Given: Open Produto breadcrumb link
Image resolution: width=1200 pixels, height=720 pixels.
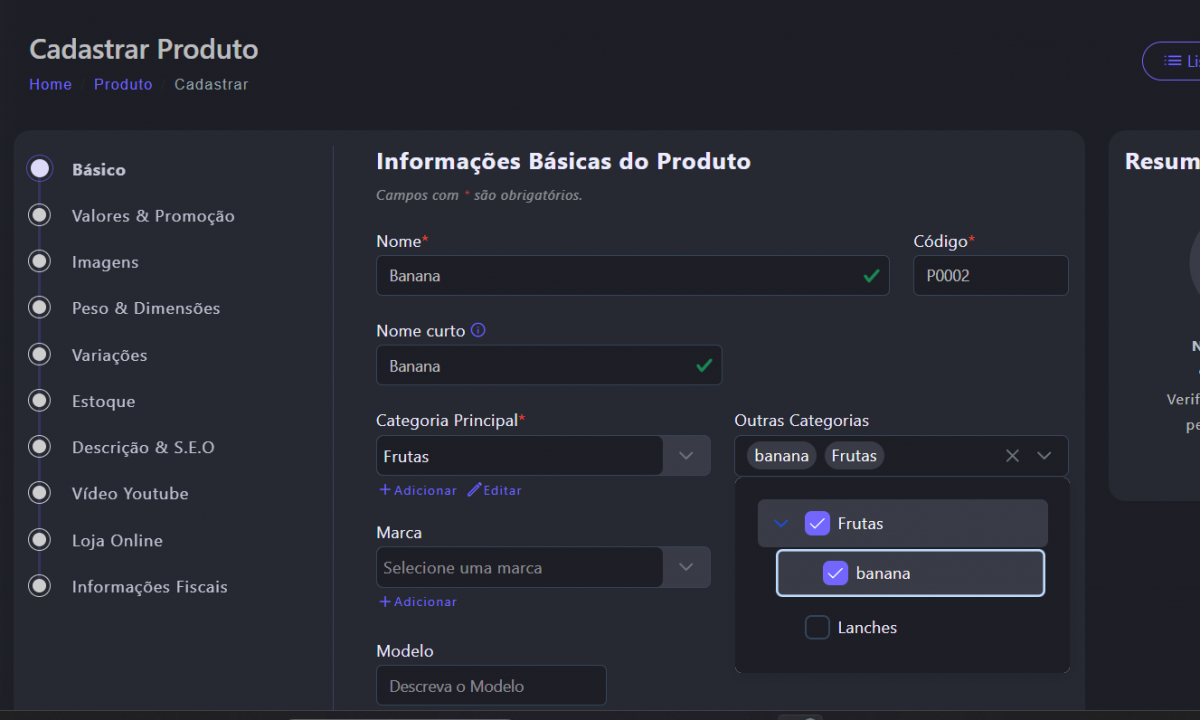Looking at the screenshot, I should [123, 84].
